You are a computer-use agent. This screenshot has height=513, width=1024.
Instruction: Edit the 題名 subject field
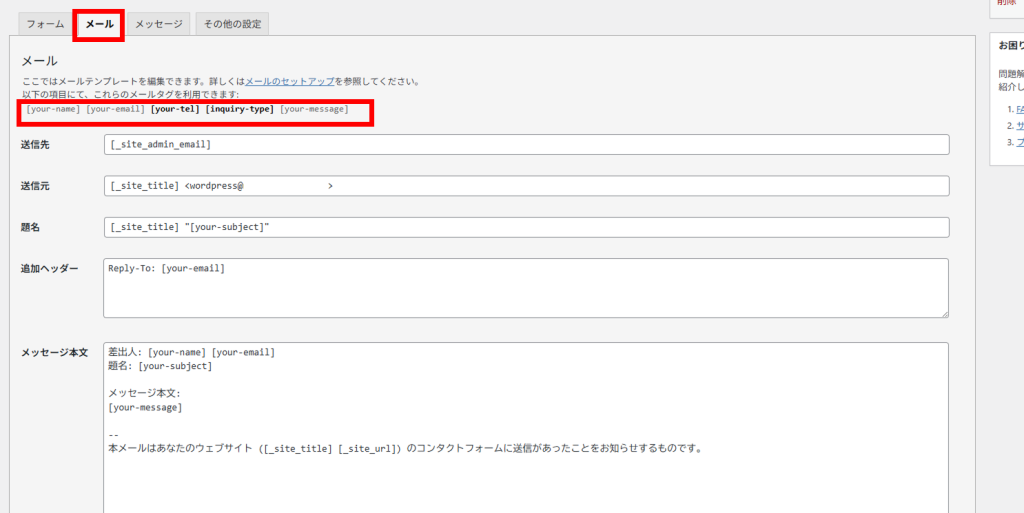(x=526, y=227)
